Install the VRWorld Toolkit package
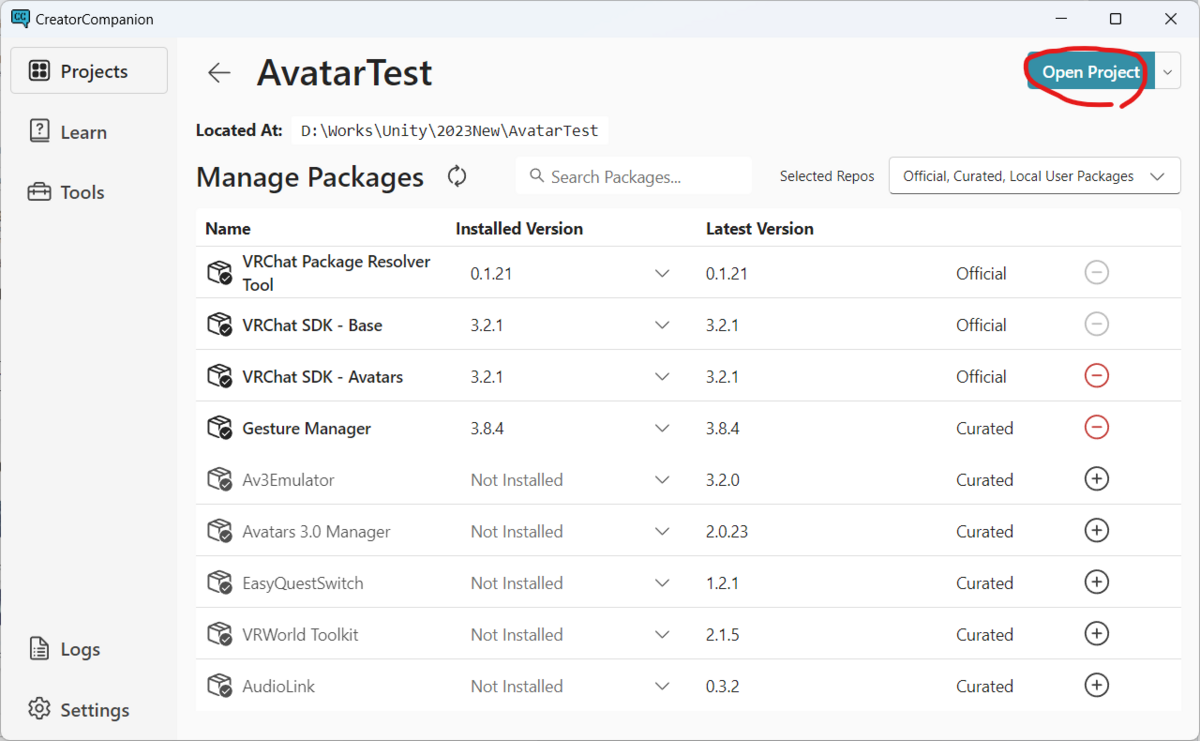This screenshot has height=741, width=1200. pos(1096,634)
